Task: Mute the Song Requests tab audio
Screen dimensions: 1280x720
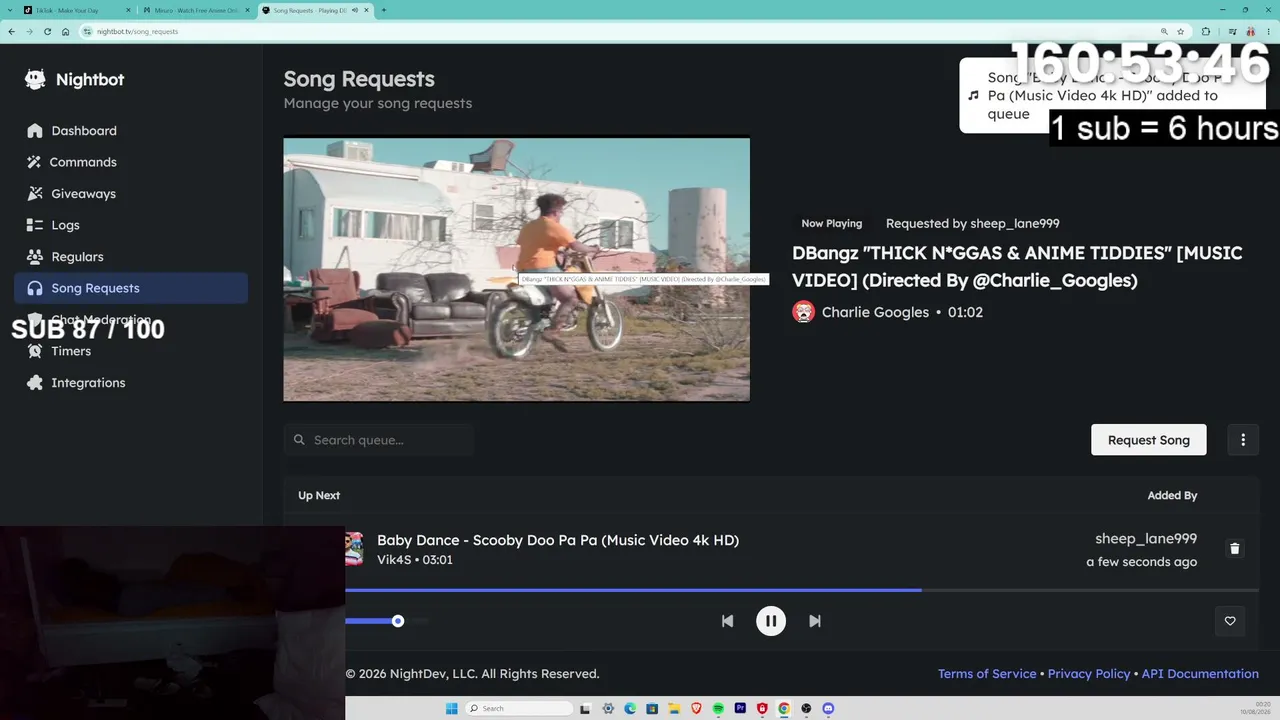Action: (355, 10)
